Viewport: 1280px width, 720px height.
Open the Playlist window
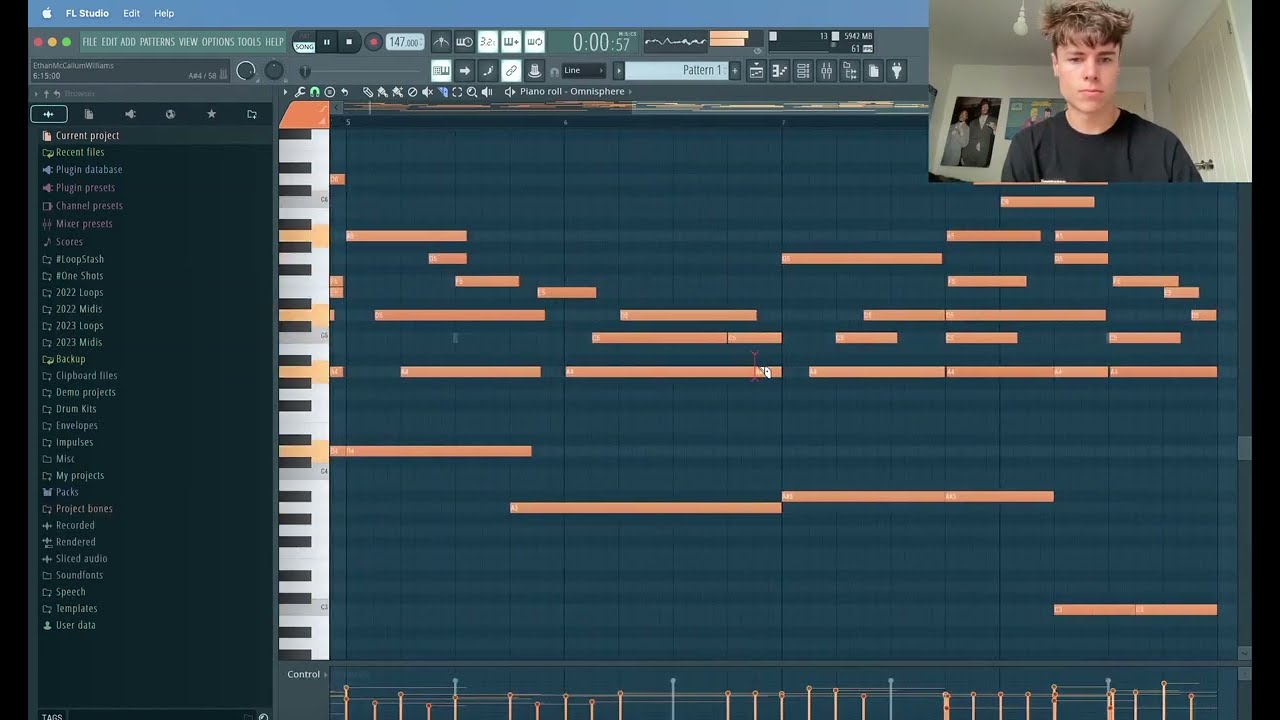click(x=756, y=71)
